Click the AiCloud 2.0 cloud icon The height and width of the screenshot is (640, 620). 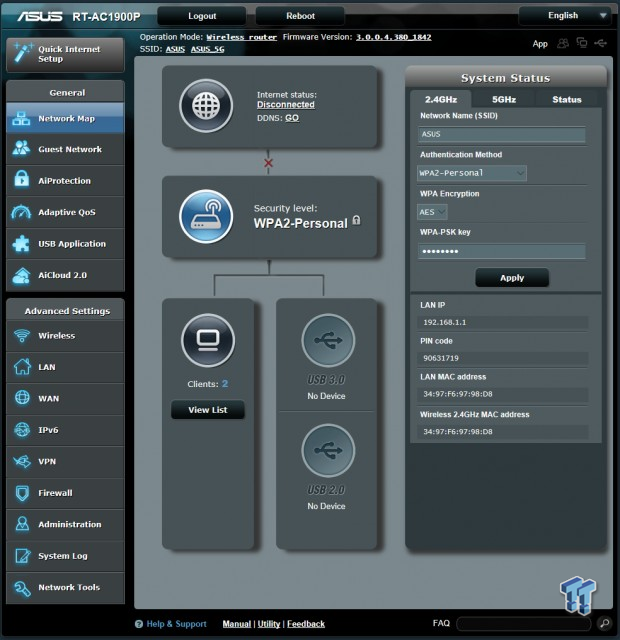(x=21, y=275)
